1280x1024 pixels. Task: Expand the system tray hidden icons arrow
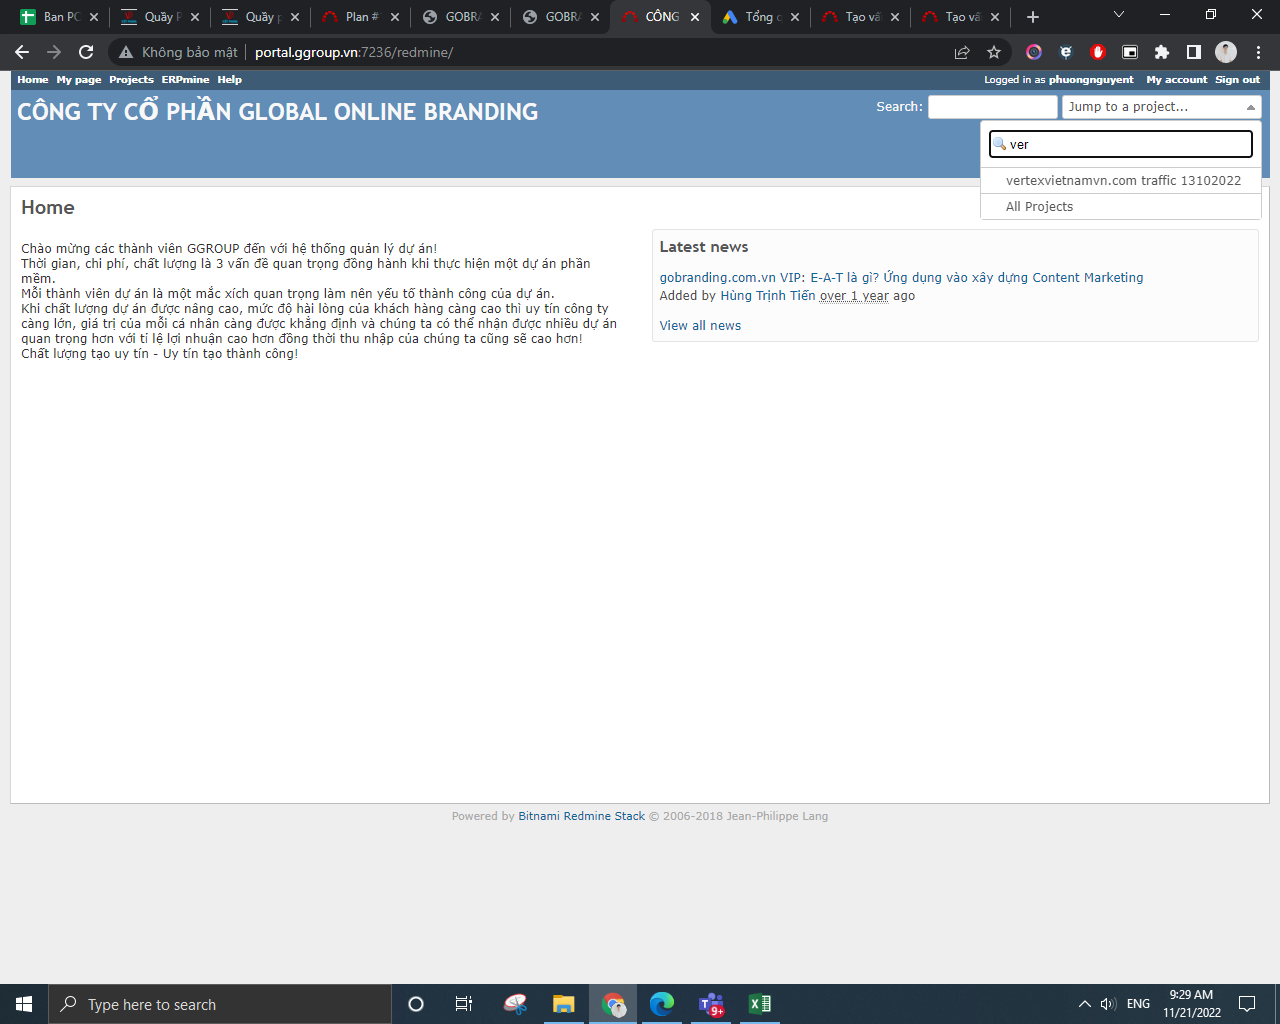pos(1084,1004)
